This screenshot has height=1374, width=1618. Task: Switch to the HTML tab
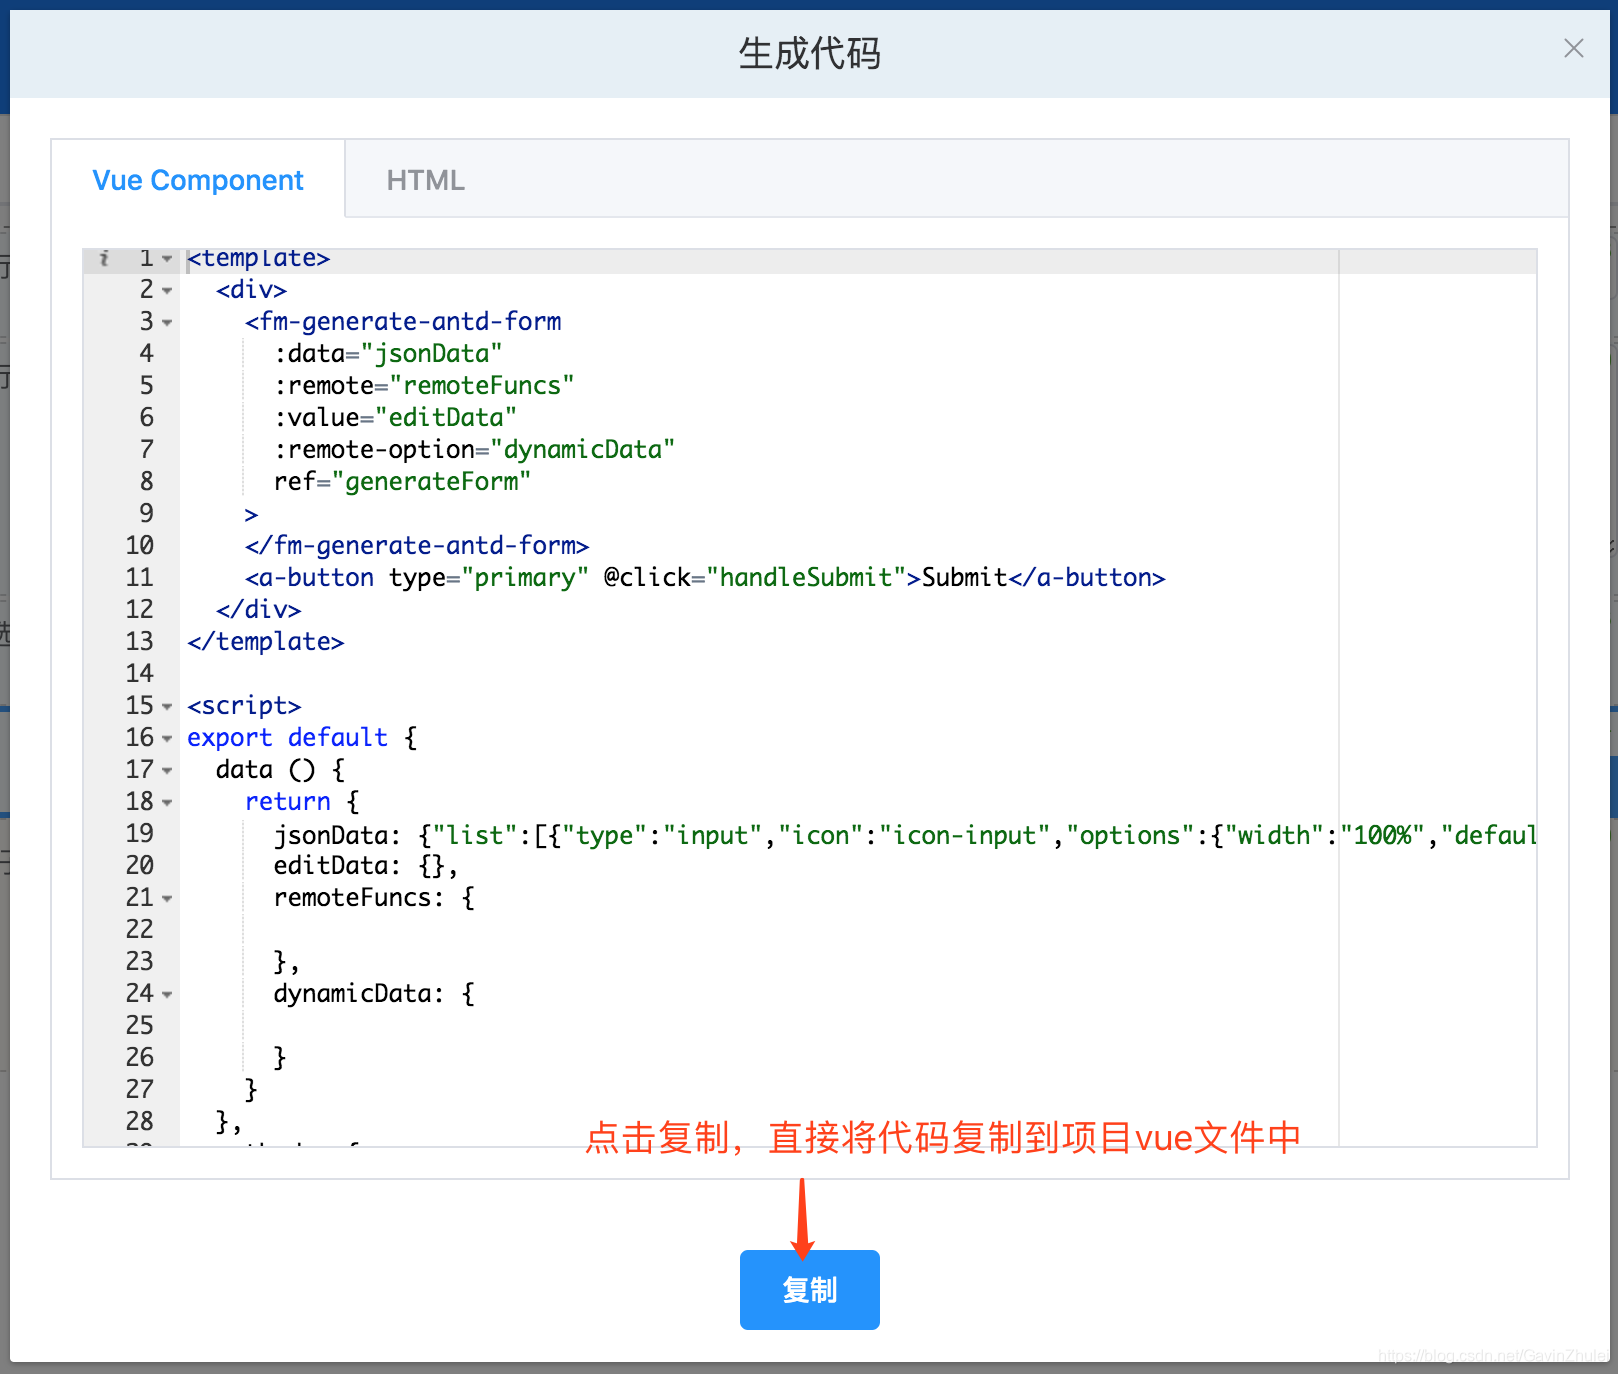tap(426, 180)
